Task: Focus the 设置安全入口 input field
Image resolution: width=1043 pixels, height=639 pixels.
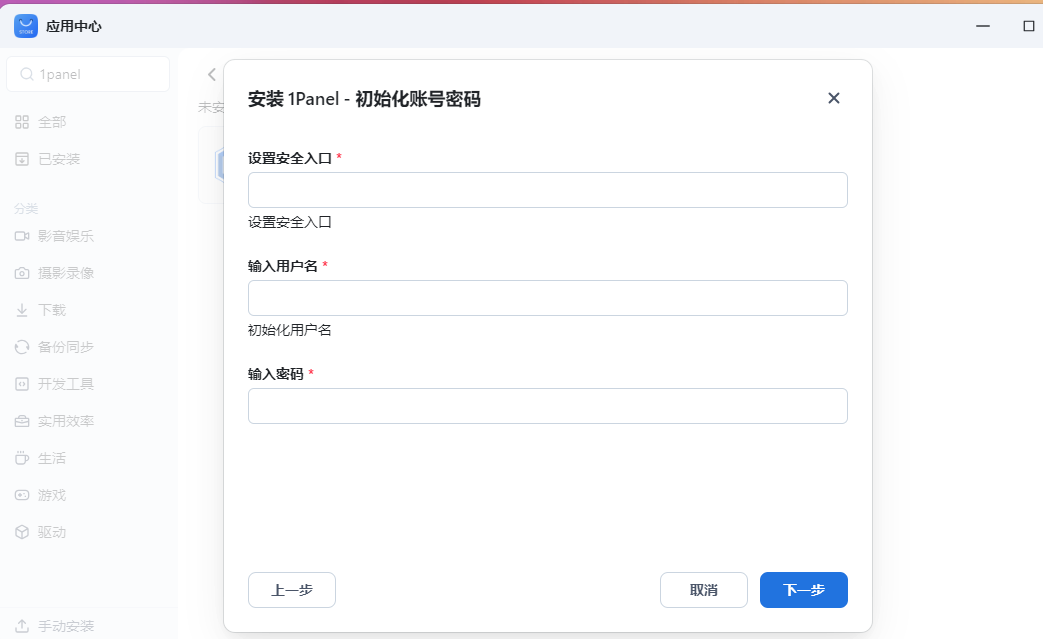Action: 547,190
